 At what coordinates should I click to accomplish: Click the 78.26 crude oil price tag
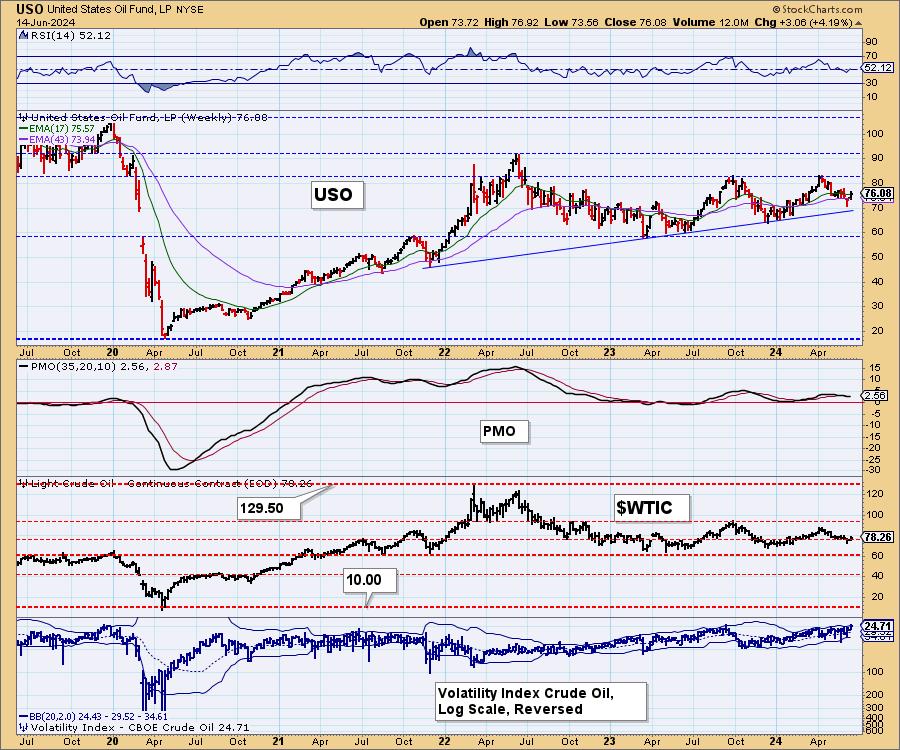[878, 537]
